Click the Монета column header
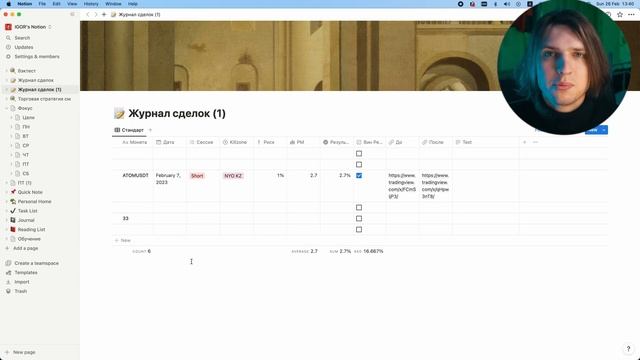The width and height of the screenshot is (640, 360). (x=135, y=142)
